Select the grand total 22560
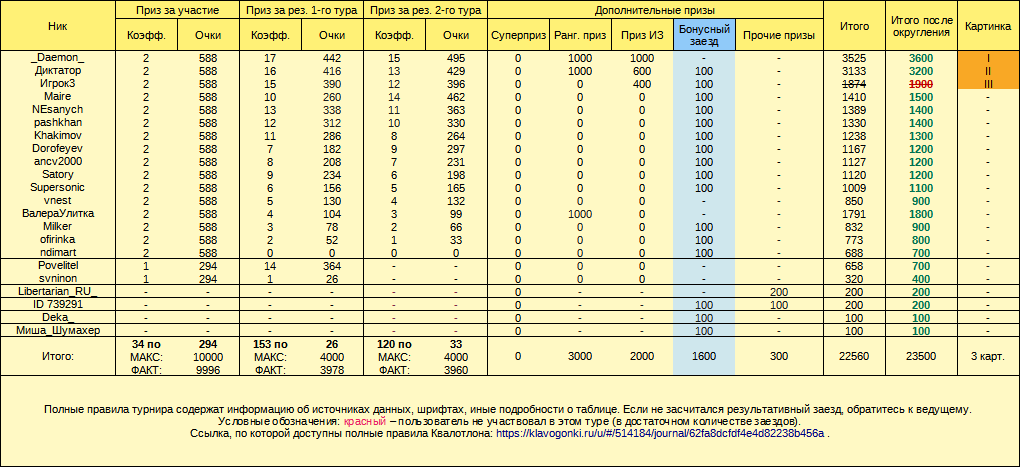 (854, 356)
